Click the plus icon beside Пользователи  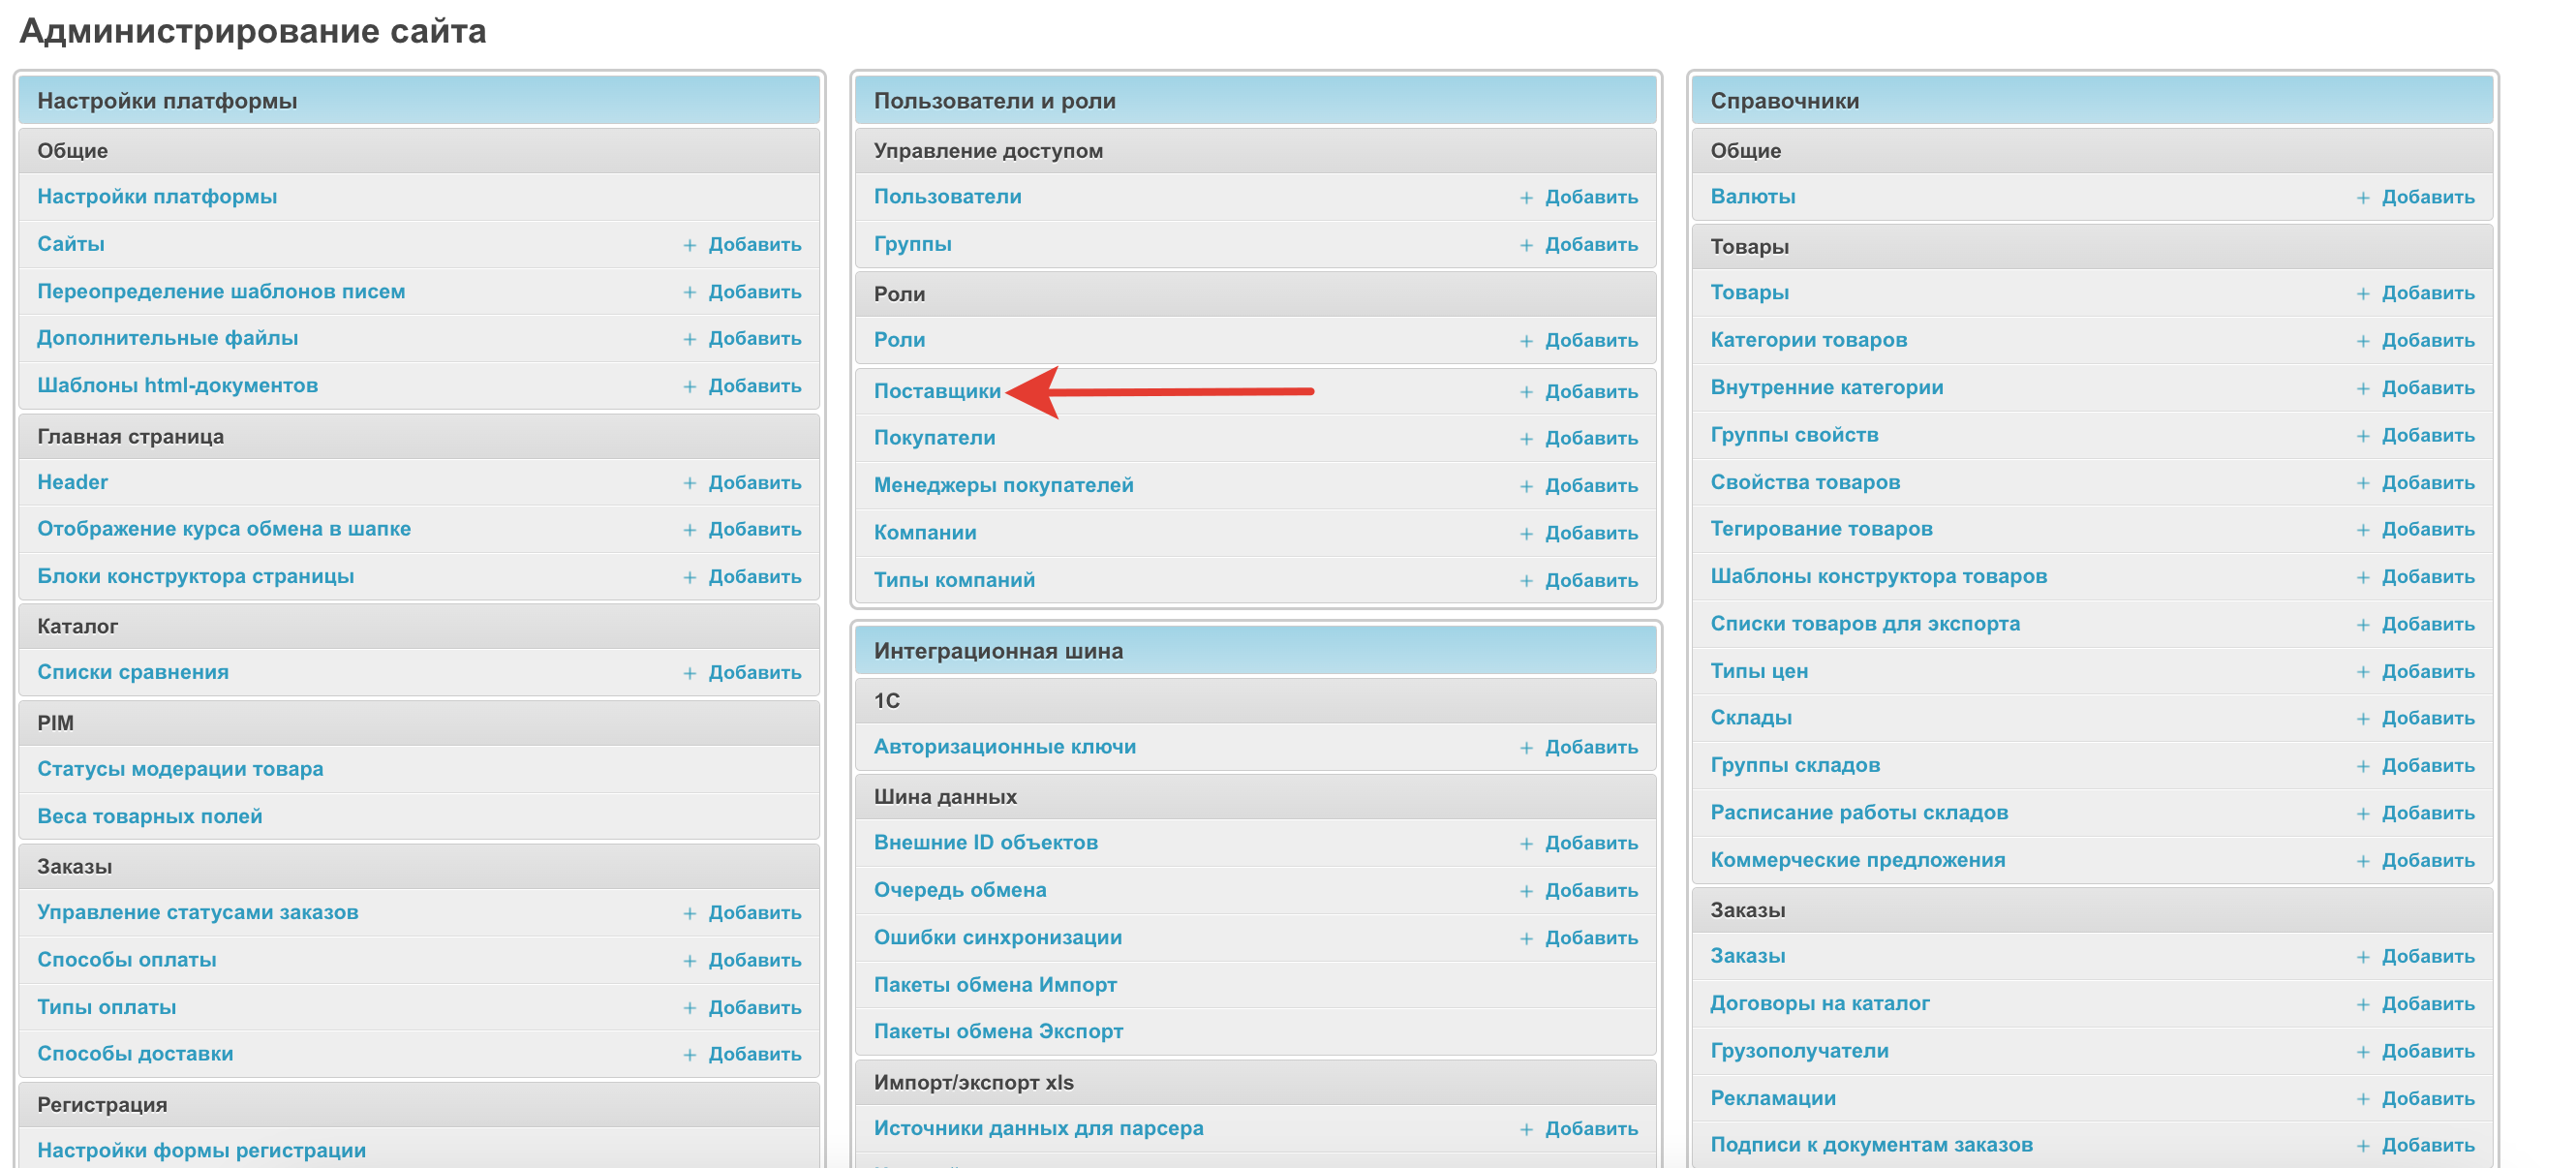tap(1526, 198)
